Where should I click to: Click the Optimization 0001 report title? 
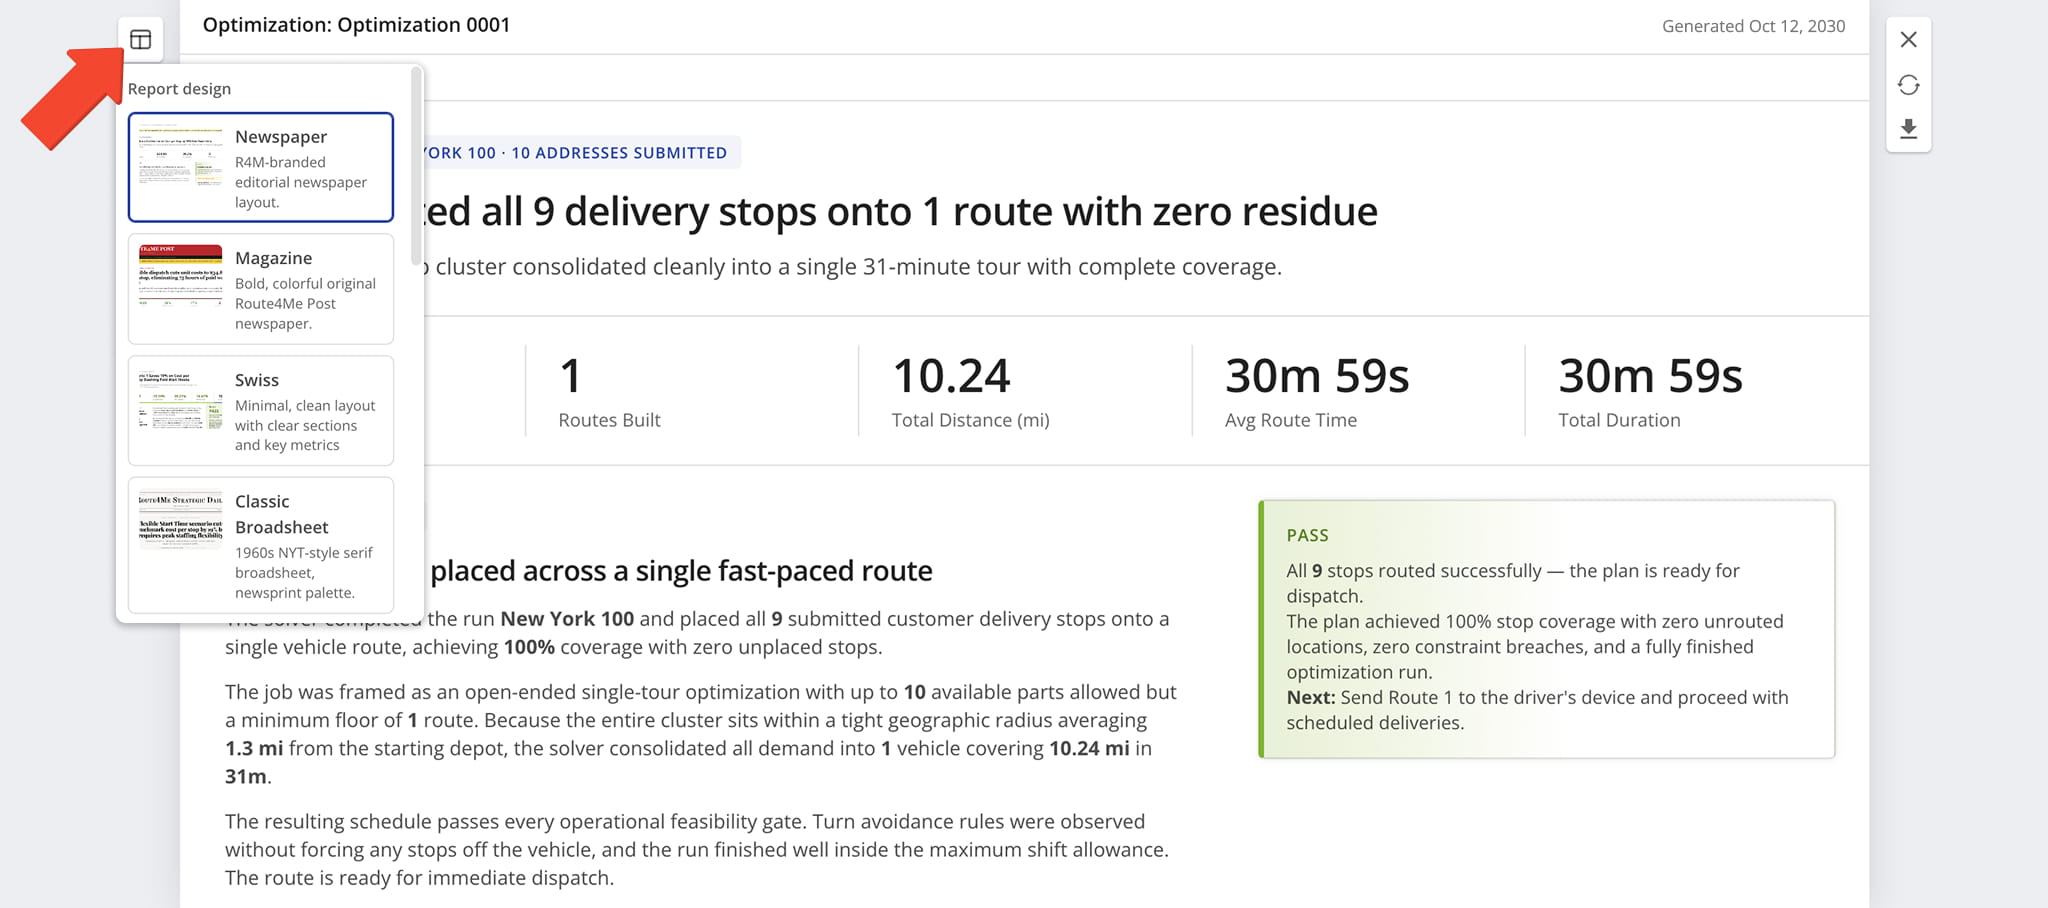tap(356, 25)
